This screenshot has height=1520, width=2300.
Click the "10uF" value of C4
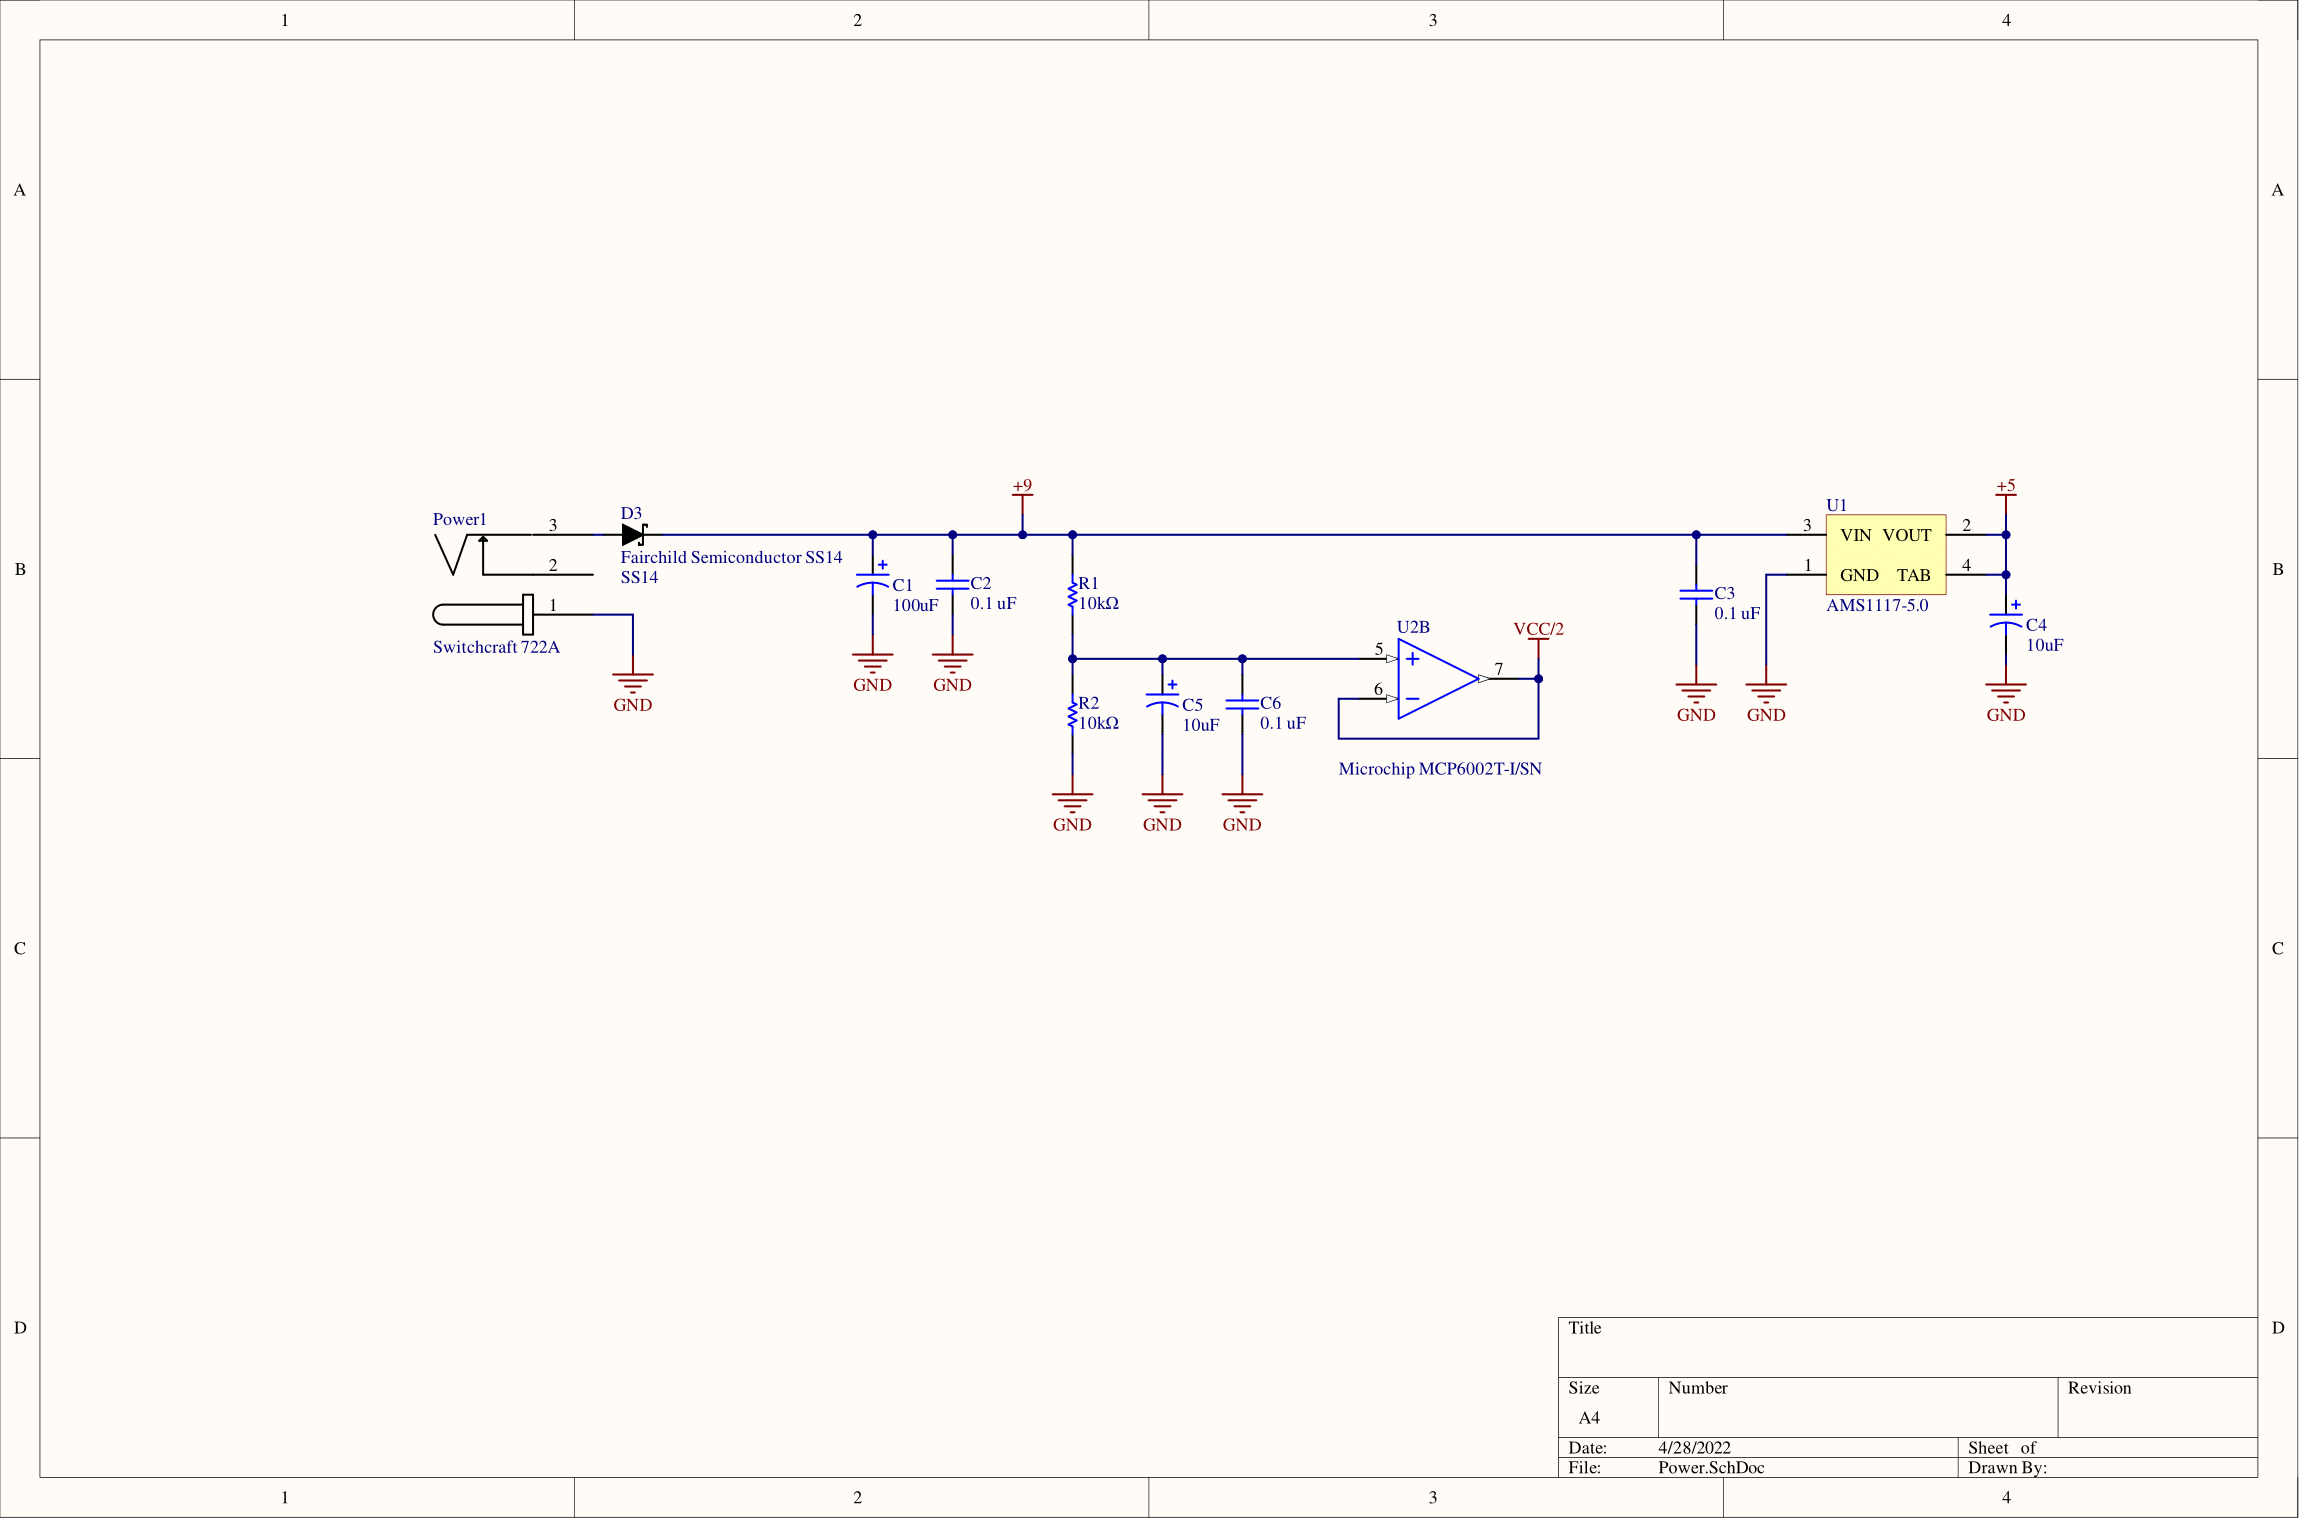tap(2044, 646)
